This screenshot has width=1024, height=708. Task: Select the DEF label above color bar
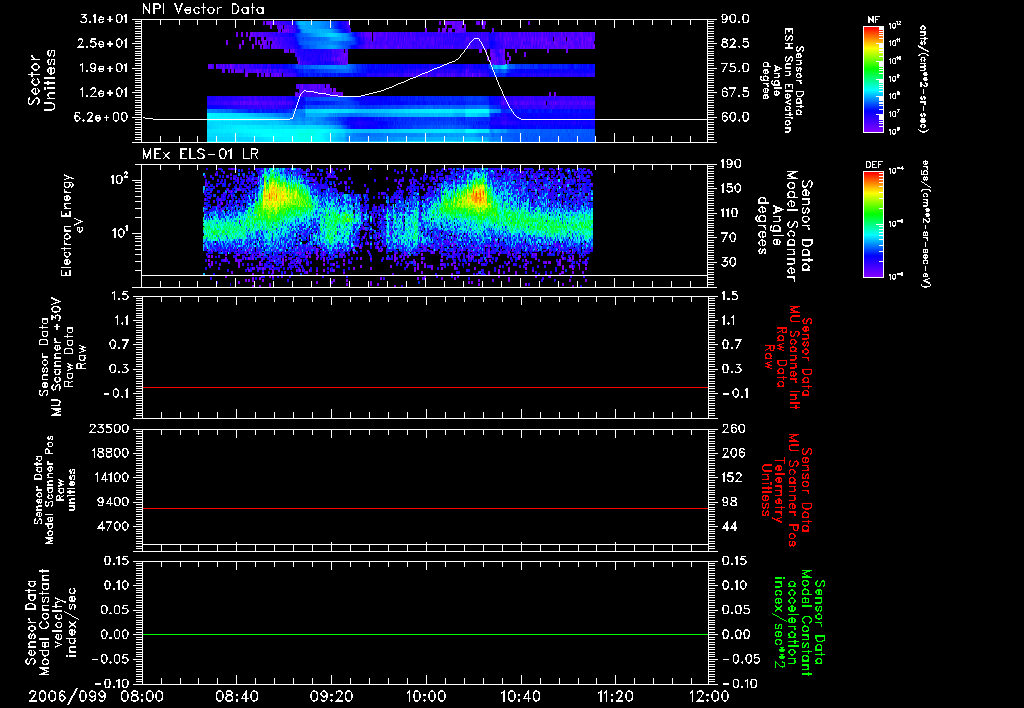click(873, 165)
